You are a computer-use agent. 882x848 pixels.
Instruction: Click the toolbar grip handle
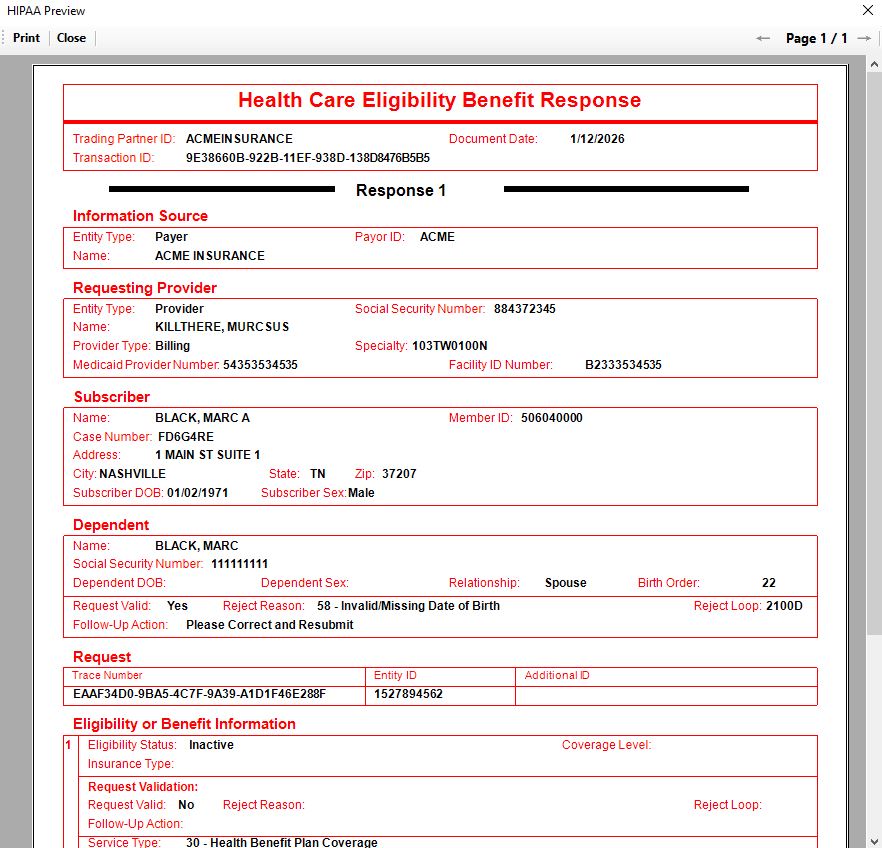[x=3, y=38]
